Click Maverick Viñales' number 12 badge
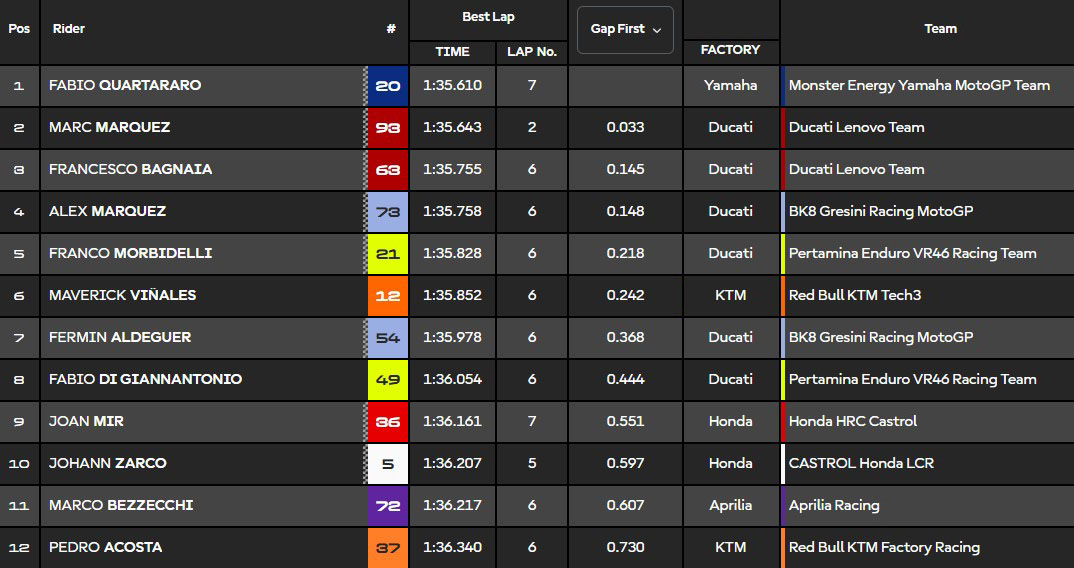Viewport: 1074px width, 568px height. pos(387,296)
